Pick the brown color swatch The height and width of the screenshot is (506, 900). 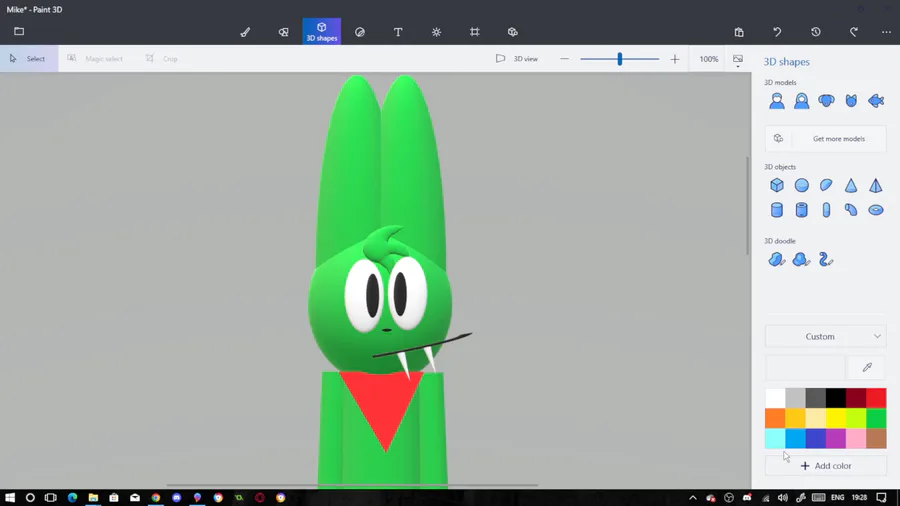876,438
